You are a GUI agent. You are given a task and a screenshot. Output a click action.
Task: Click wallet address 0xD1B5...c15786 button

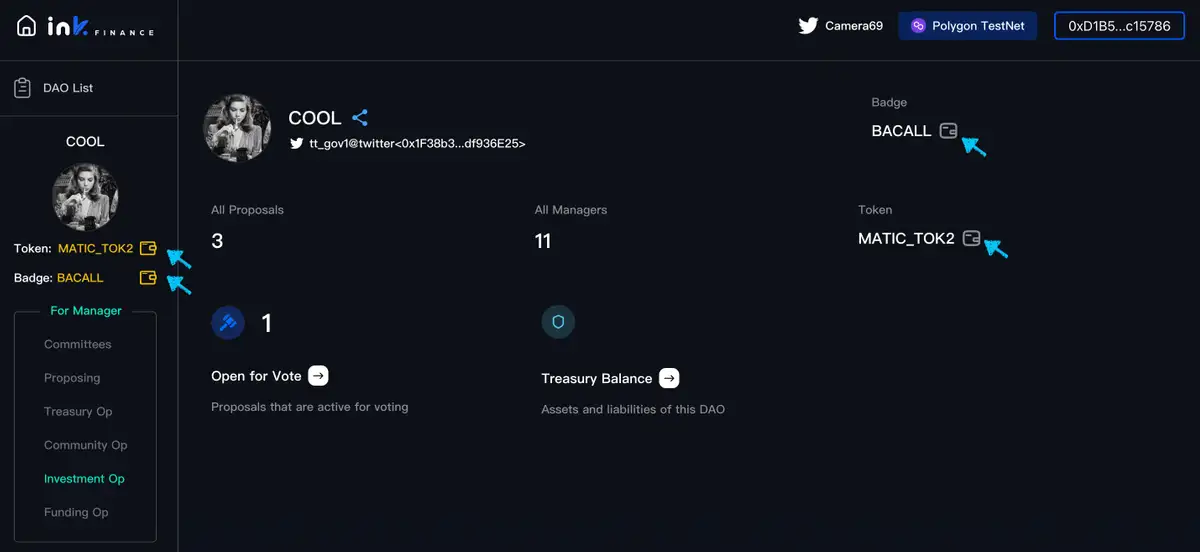click(x=1119, y=26)
